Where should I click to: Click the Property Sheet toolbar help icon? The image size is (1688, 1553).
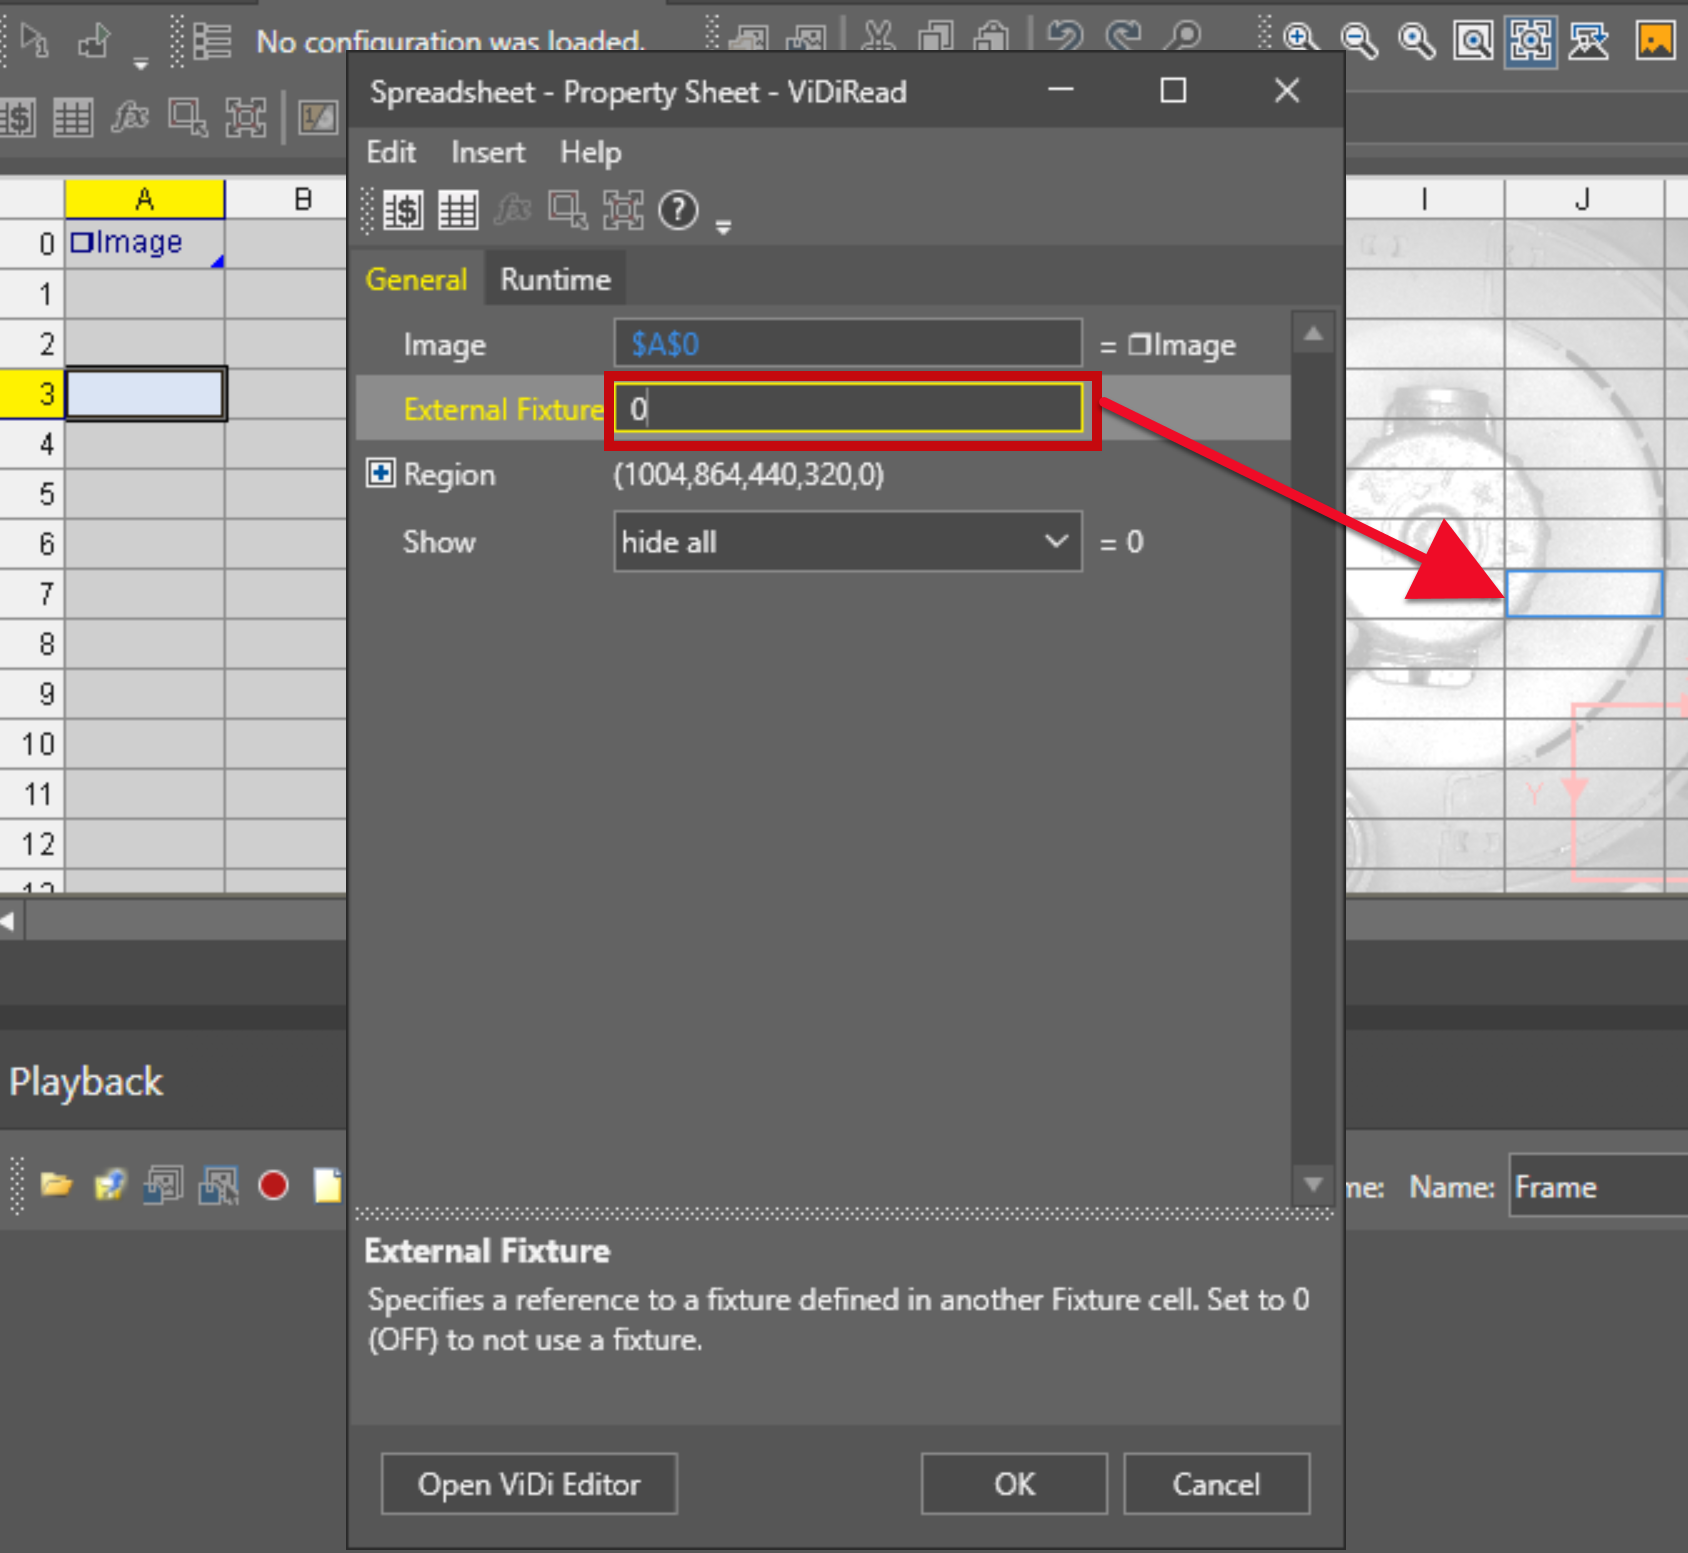678,211
